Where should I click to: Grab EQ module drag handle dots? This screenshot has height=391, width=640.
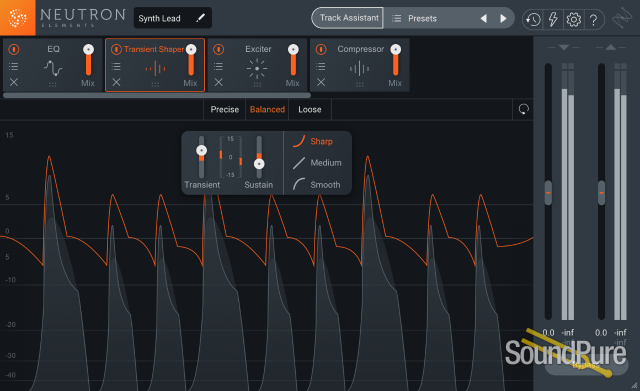tap(53, 84)
